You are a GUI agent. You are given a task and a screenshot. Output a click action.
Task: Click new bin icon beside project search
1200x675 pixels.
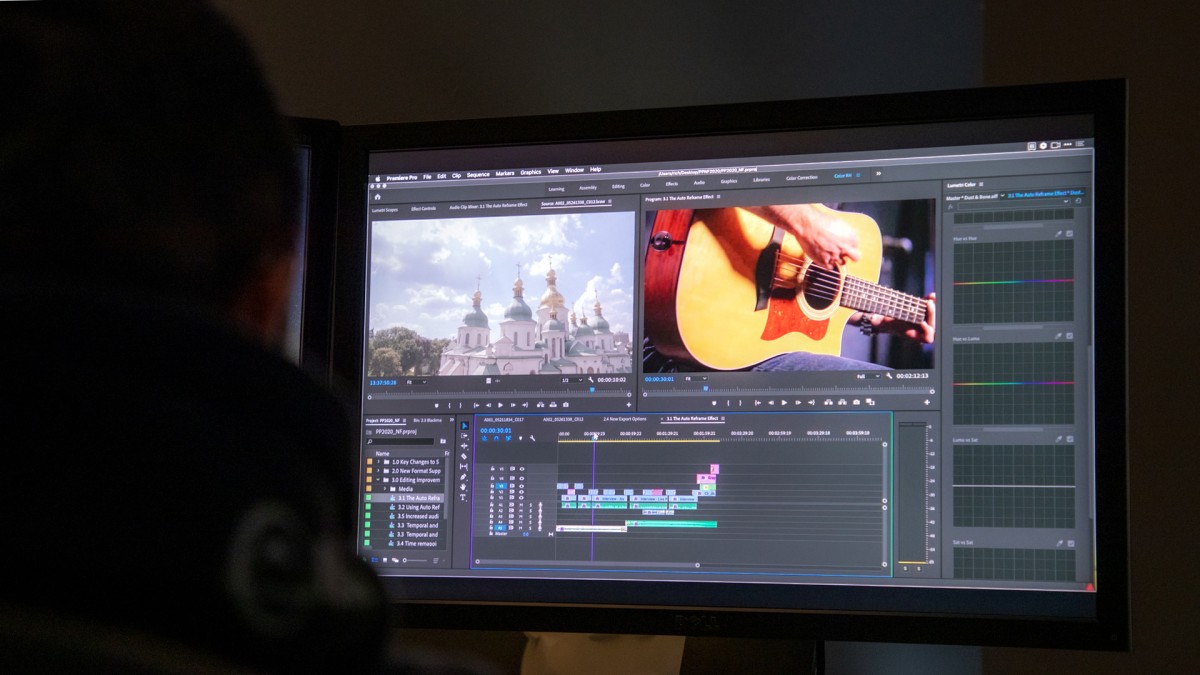[x=443, y=441]
